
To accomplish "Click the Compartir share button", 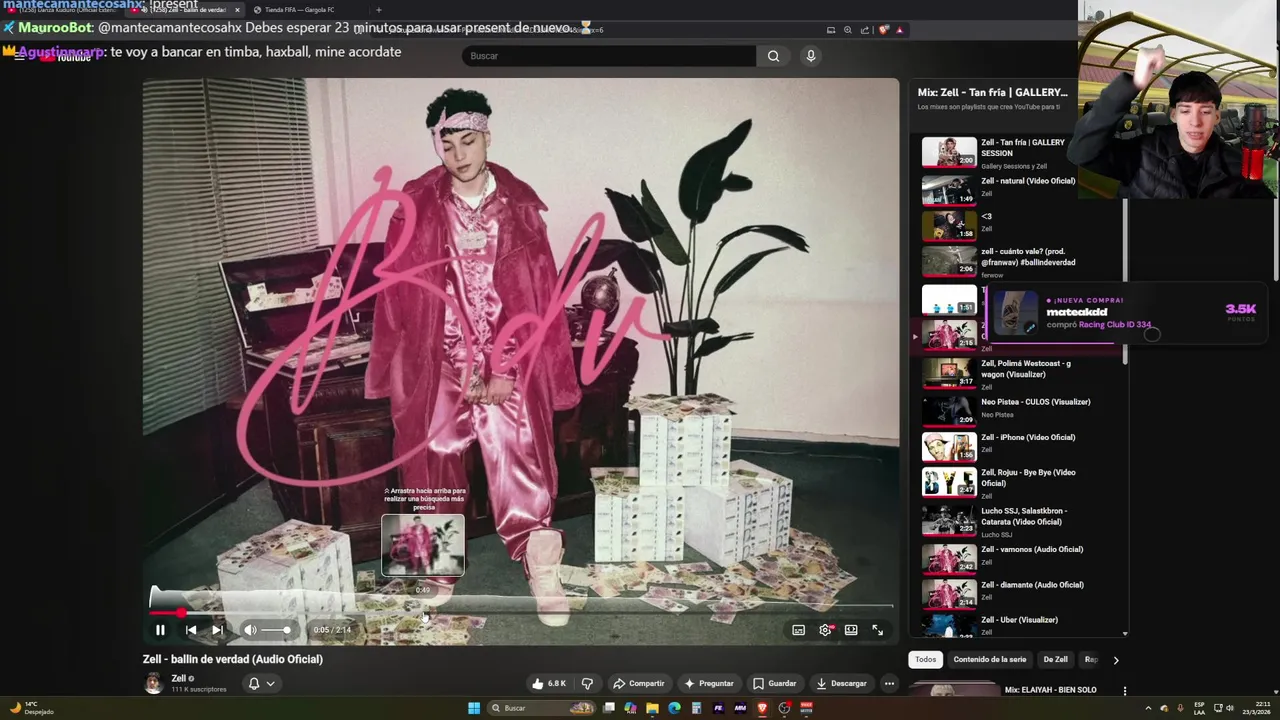I will pos(638,683).
